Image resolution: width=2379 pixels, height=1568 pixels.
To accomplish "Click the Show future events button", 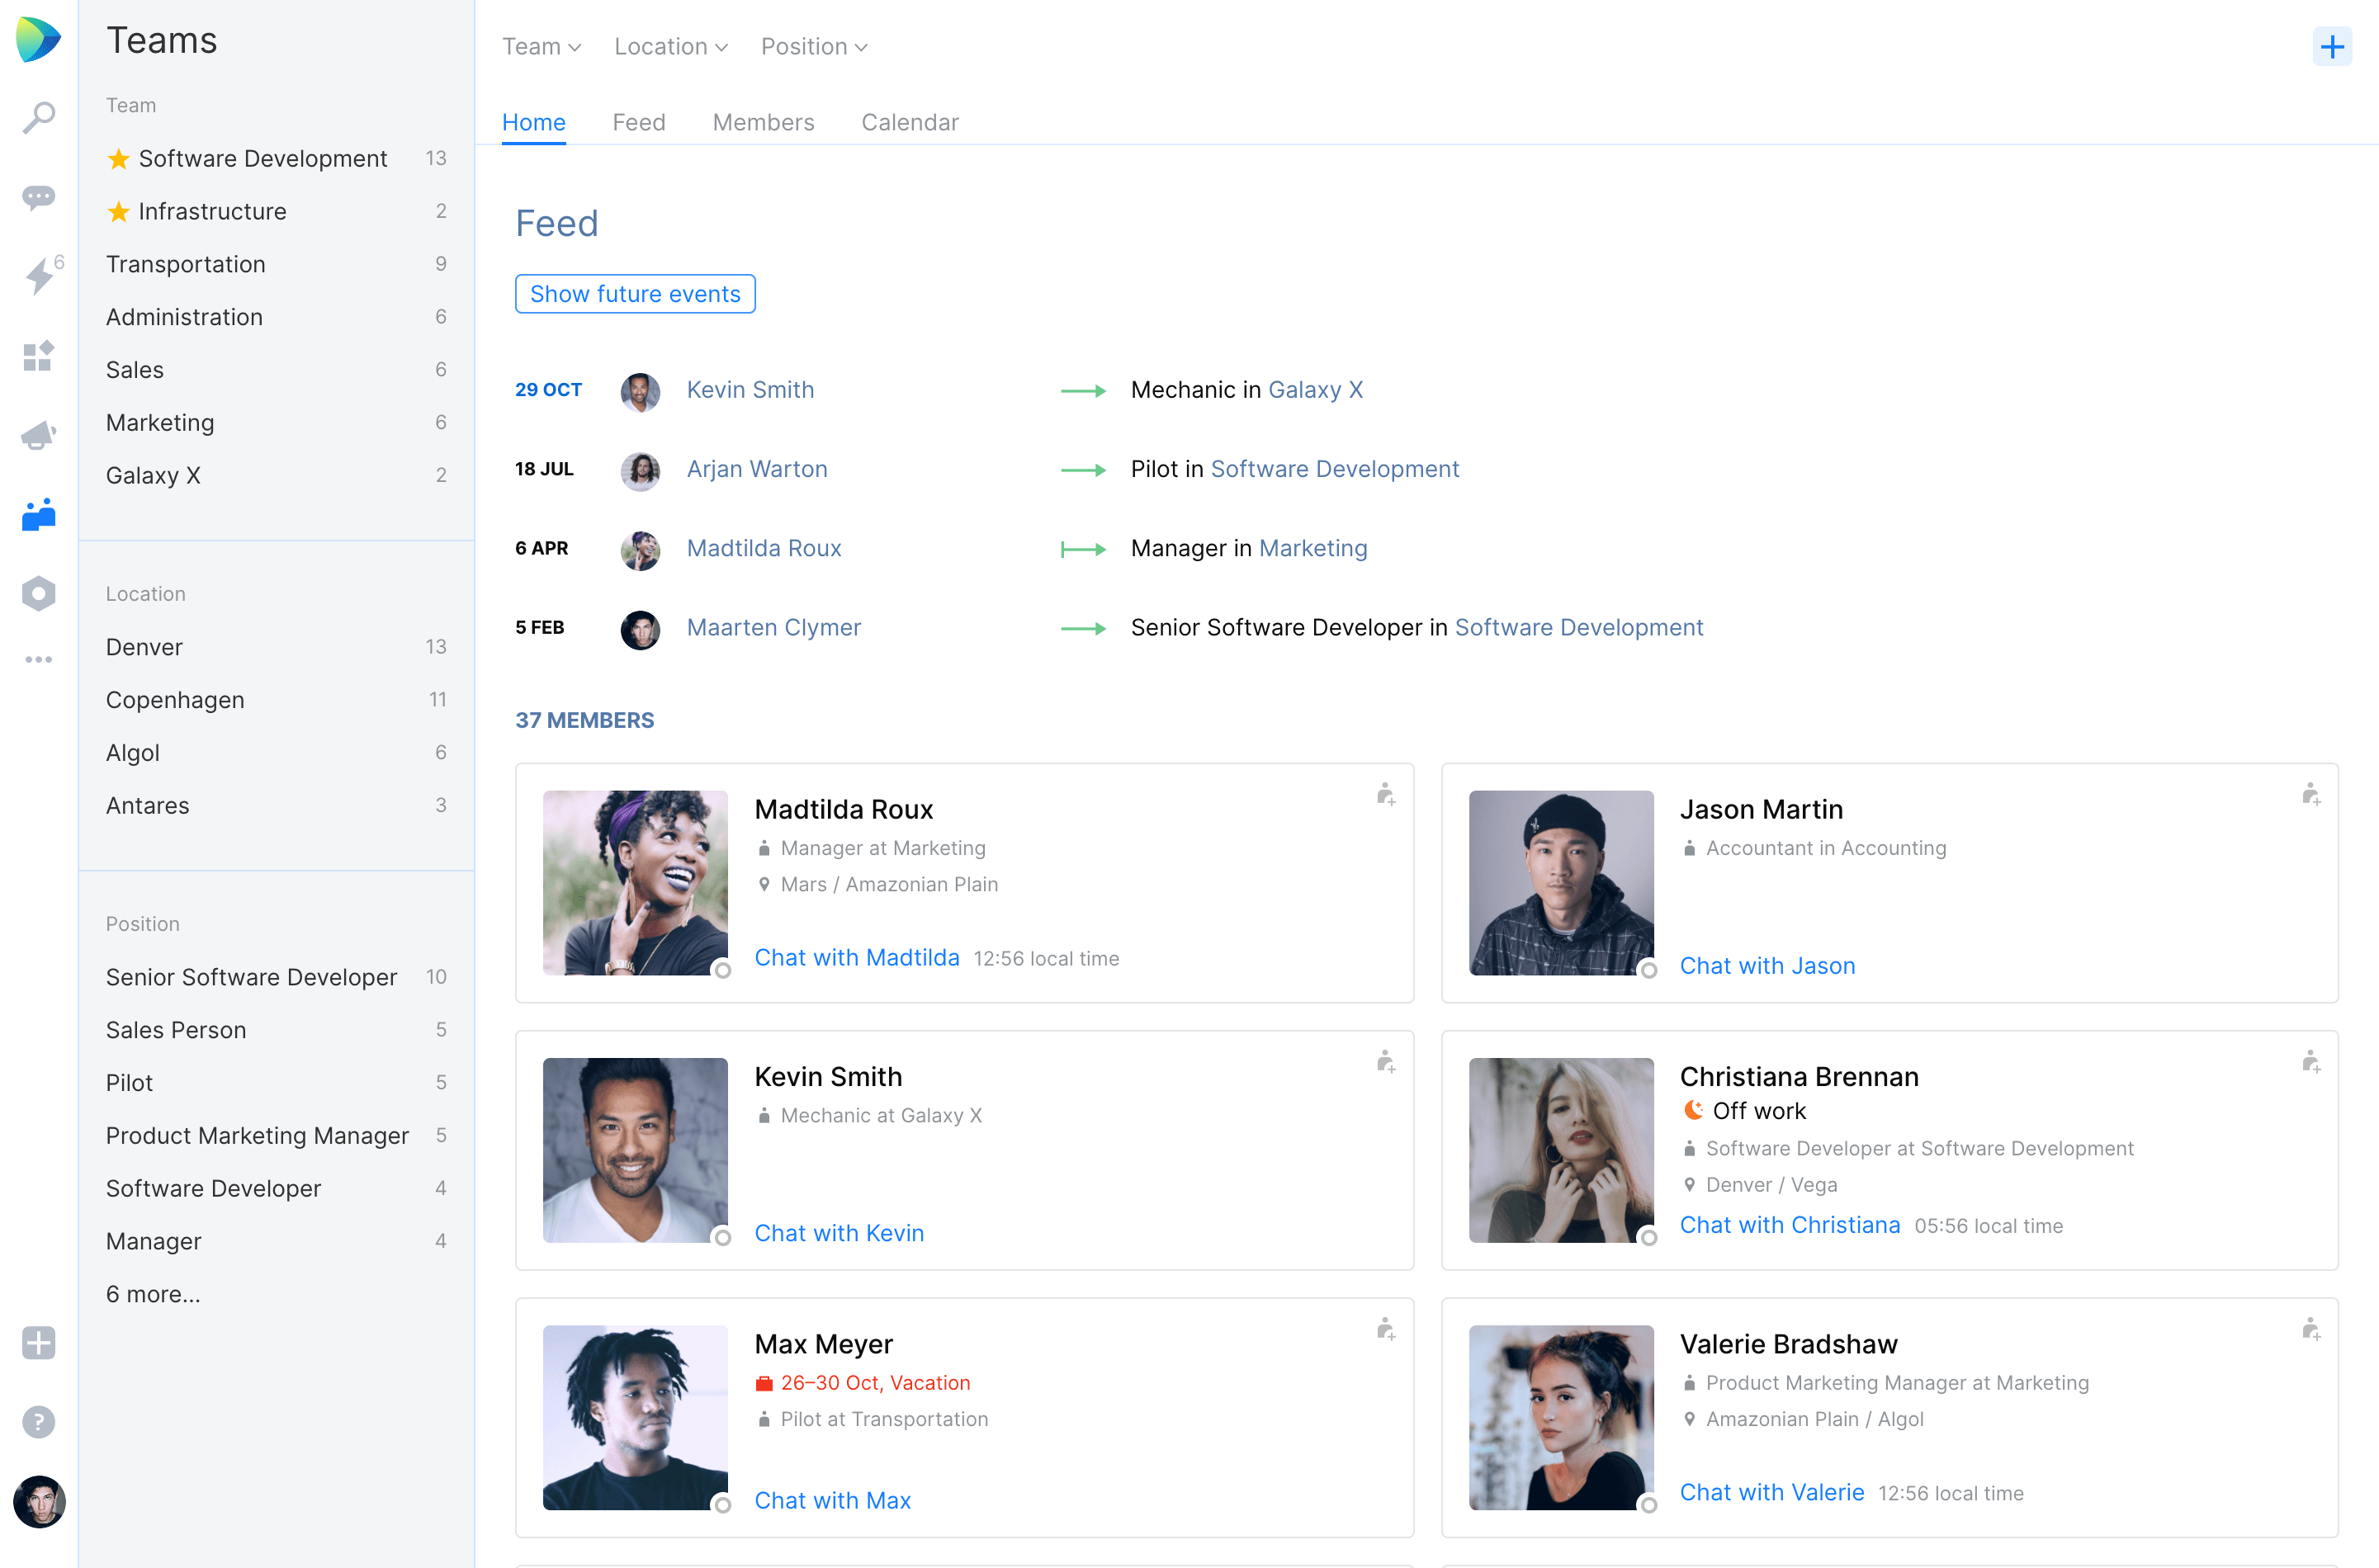I will click(635, 294).
